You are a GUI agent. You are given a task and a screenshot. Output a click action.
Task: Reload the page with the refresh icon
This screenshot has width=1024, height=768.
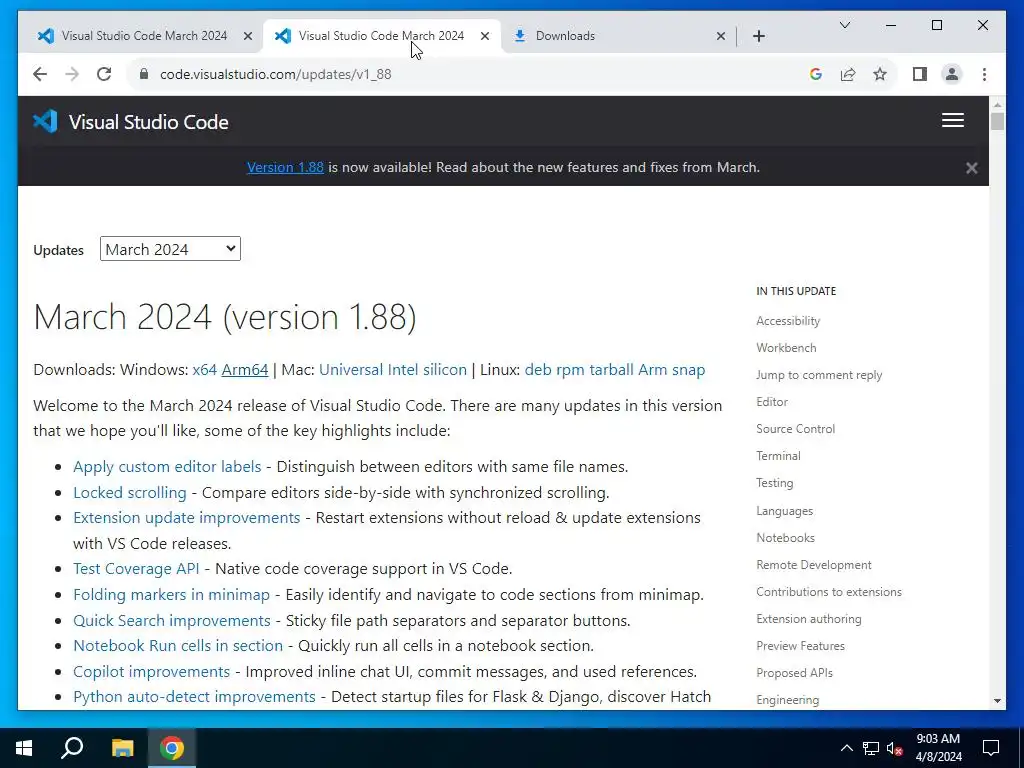[104, 74]
